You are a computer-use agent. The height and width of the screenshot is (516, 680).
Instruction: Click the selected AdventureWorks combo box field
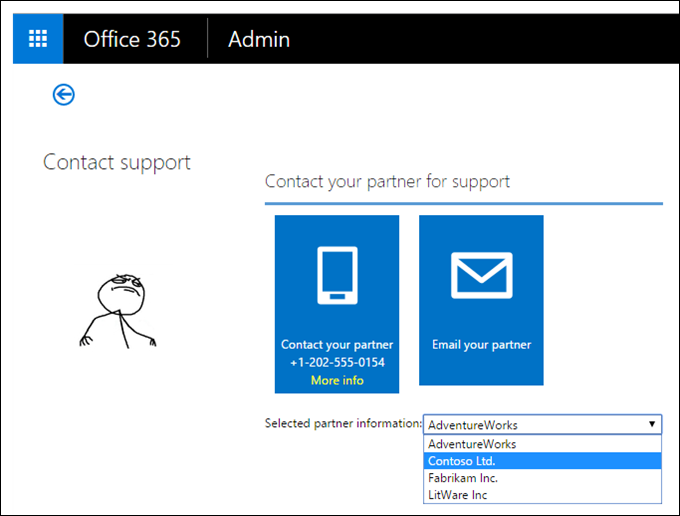[x=532, y=424]
